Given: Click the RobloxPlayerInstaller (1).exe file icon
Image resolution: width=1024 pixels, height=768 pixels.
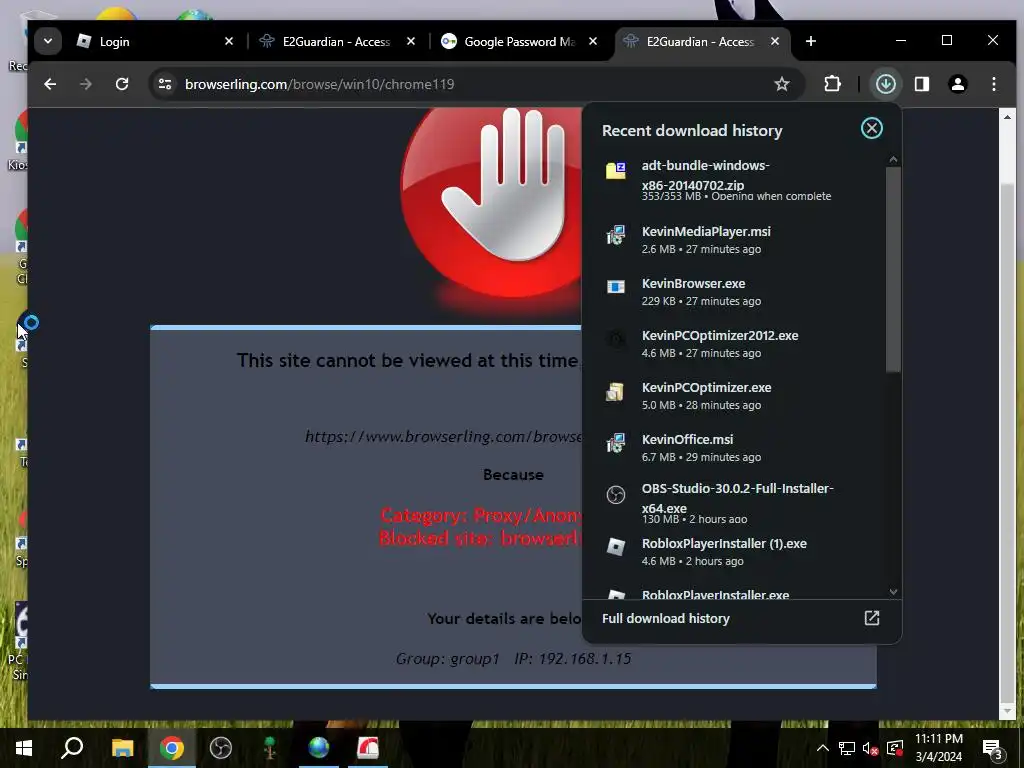Looking at the screenshot, I should (615, 547).
